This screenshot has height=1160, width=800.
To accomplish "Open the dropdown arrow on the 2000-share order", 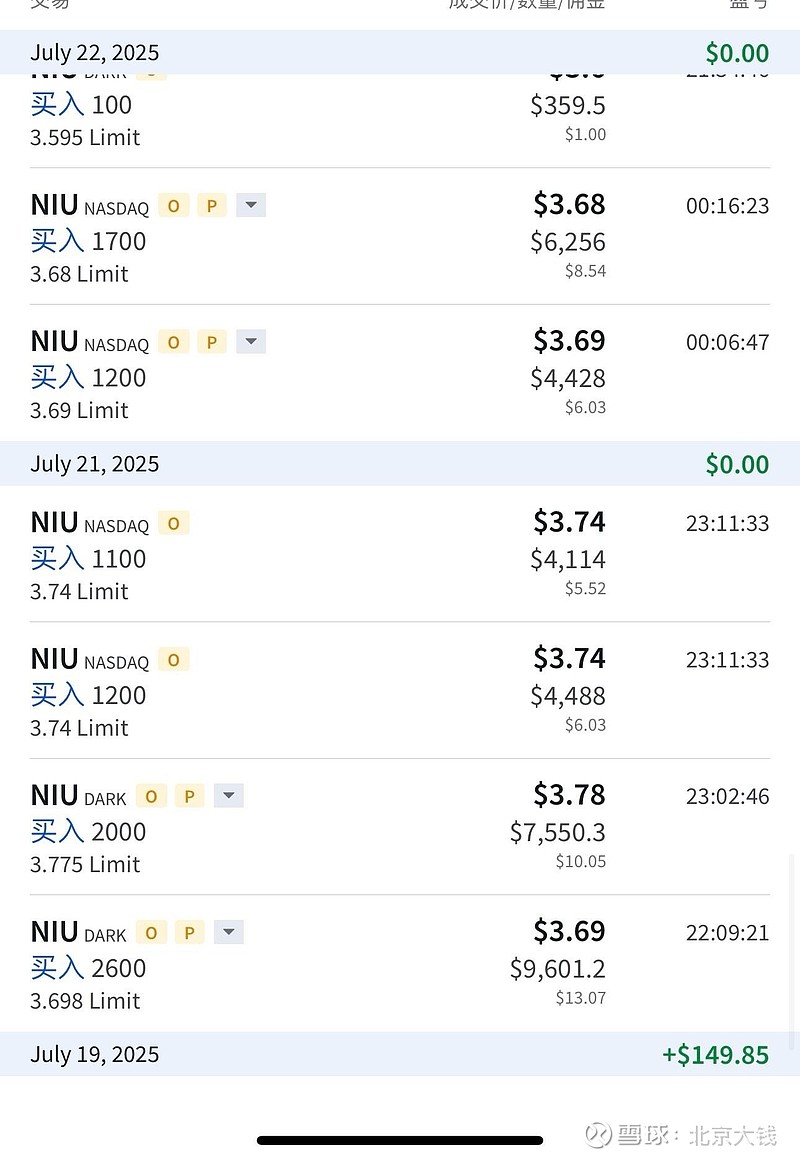I will click(229, 796).
